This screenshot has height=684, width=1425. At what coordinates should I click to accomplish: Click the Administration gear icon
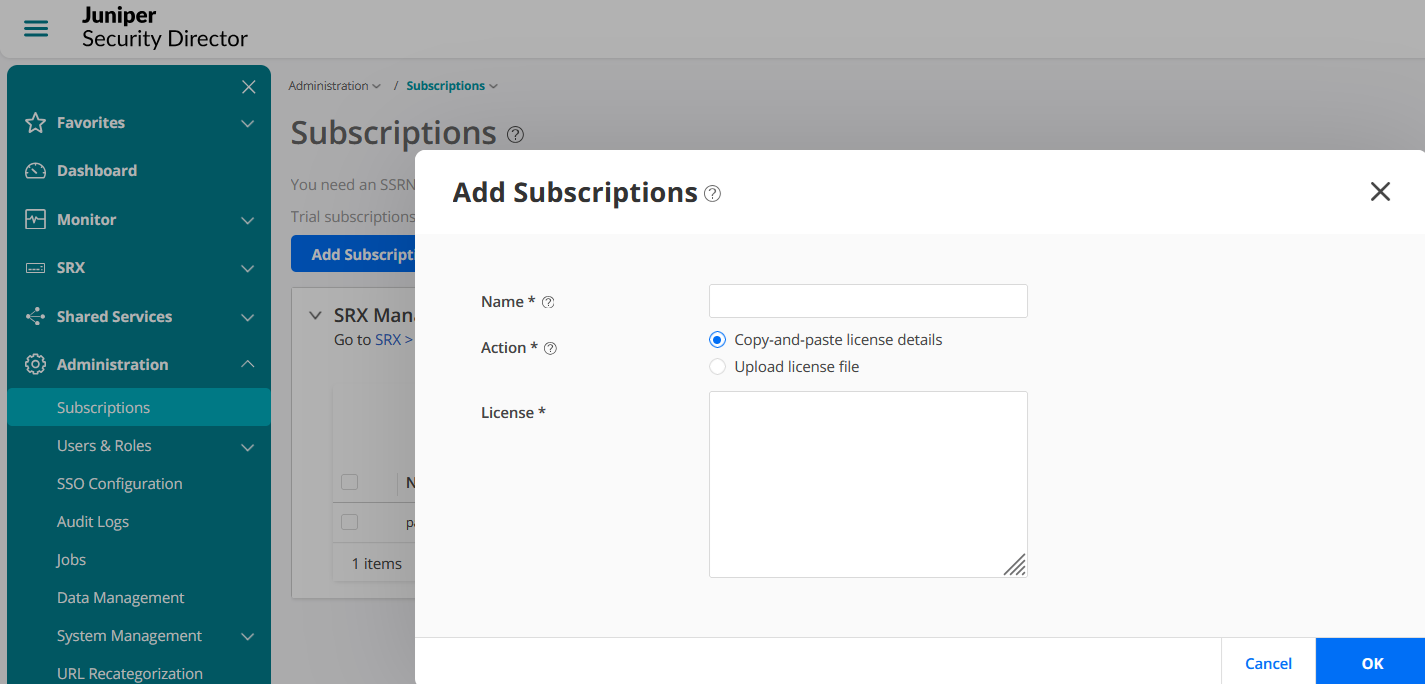[34, 364]
